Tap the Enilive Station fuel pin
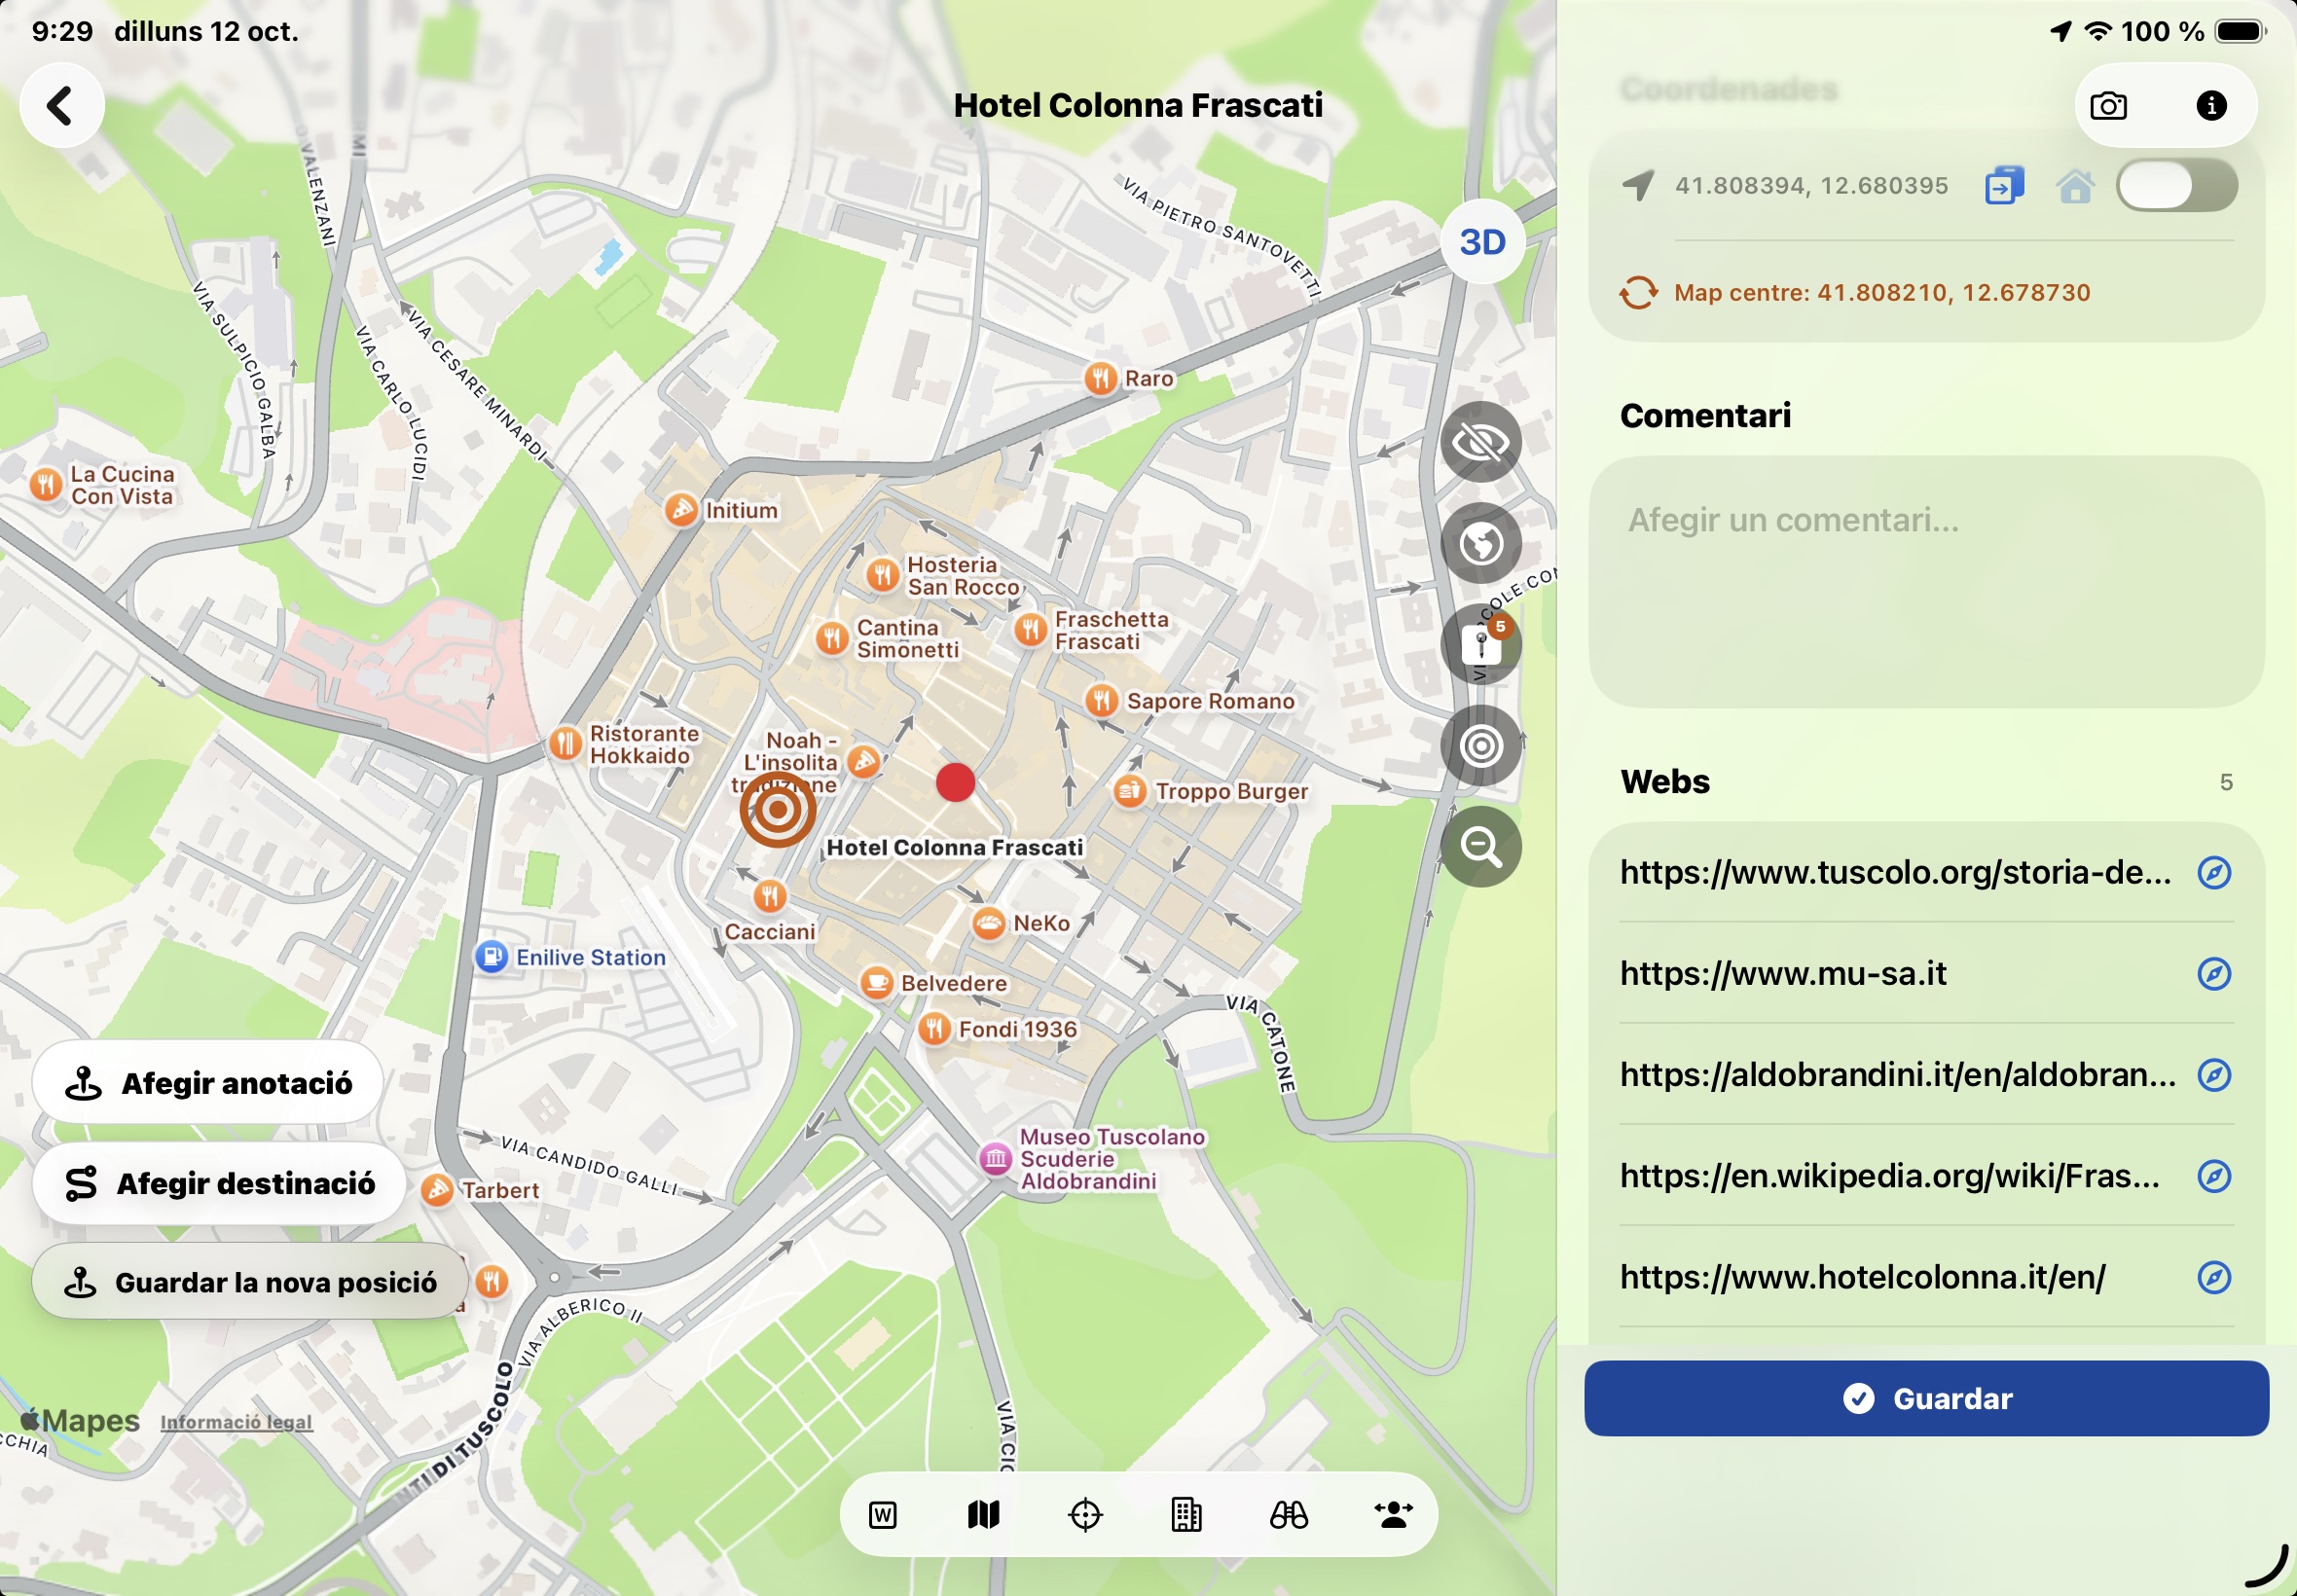 pyautogui.click(x=491, y=957)
